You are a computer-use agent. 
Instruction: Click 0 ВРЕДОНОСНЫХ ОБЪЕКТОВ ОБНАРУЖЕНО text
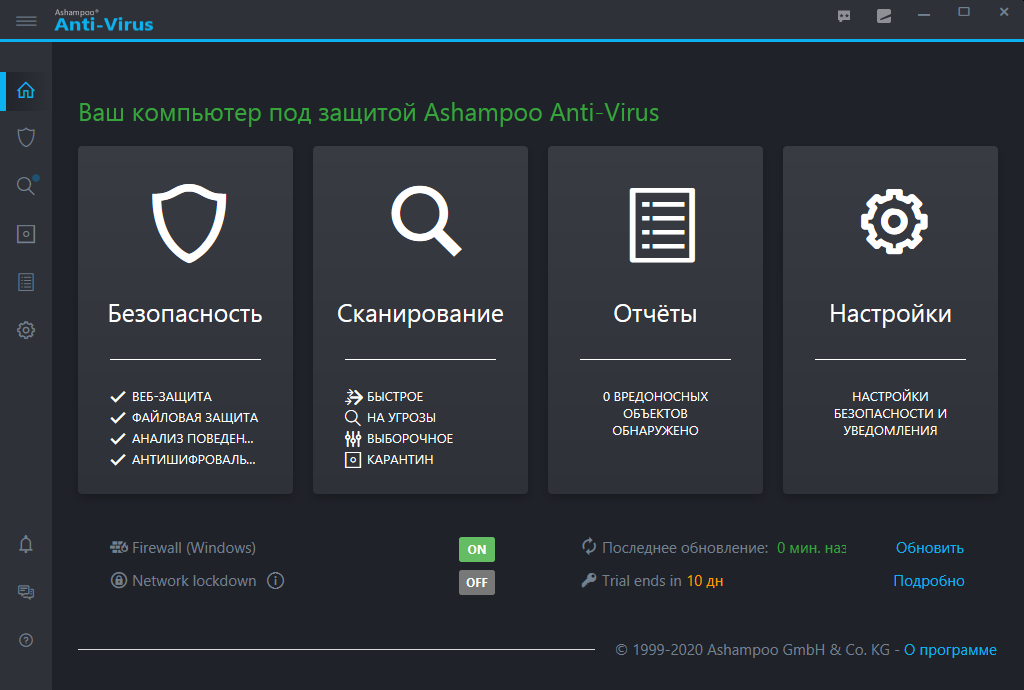coord(655,413)
